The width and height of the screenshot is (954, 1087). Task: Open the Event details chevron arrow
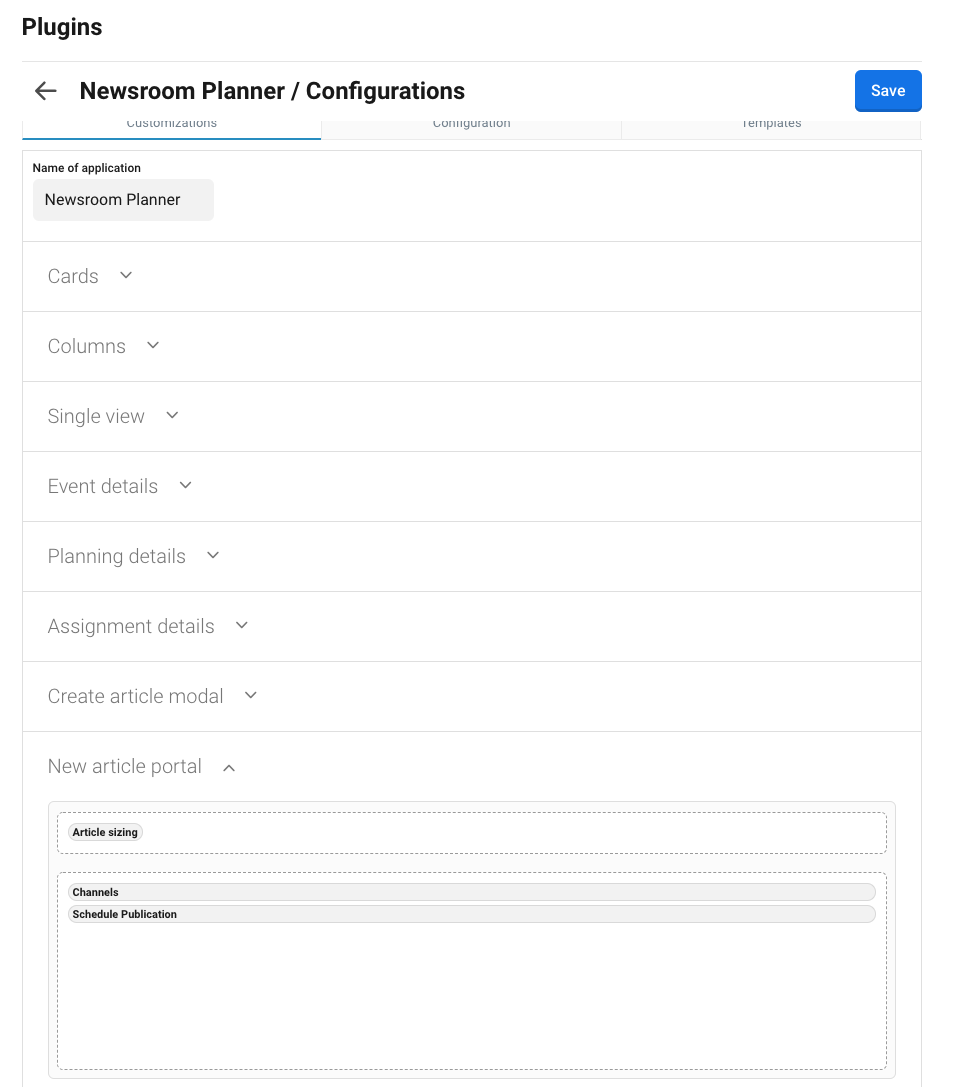coord(185,485)
